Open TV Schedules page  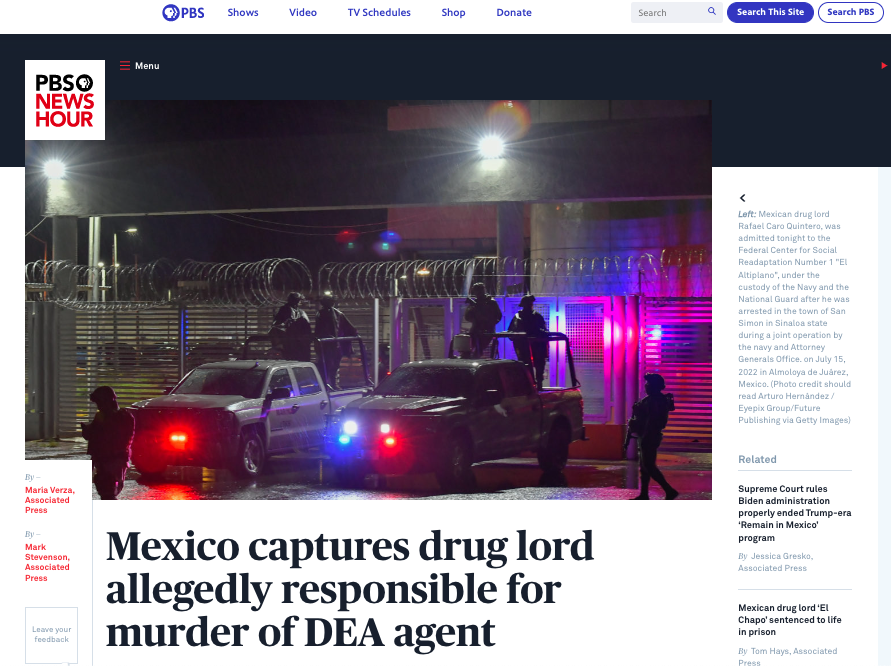click(x=379, y=13)
